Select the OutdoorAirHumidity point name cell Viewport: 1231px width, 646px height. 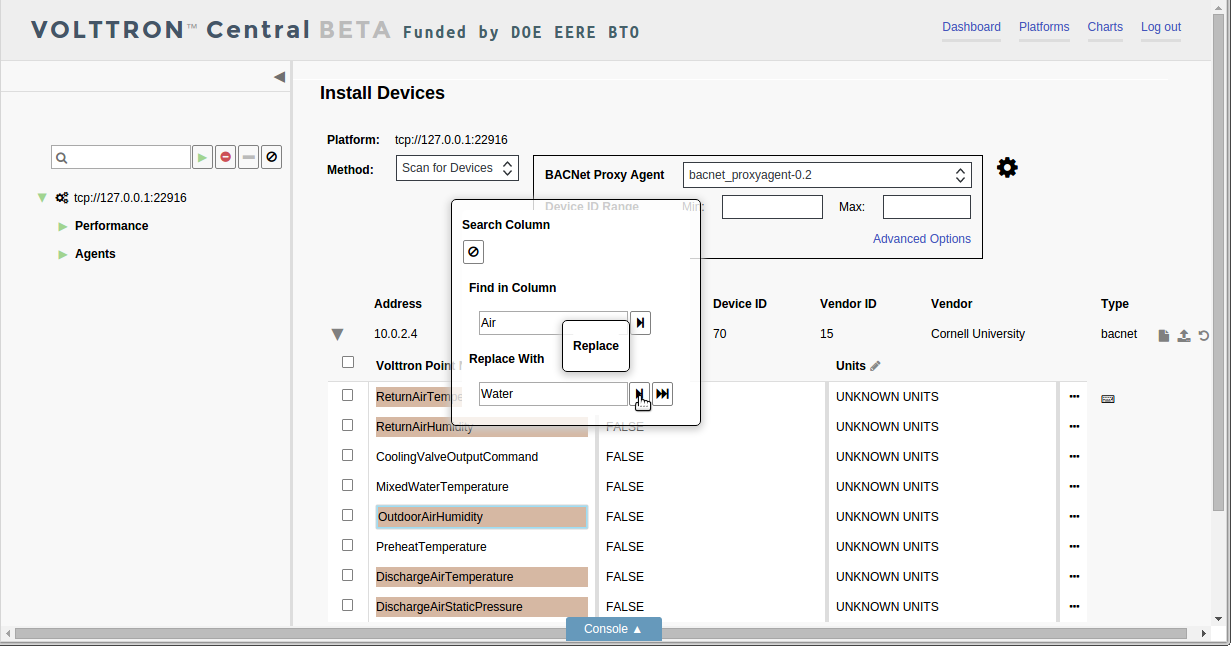pos(482,517)
